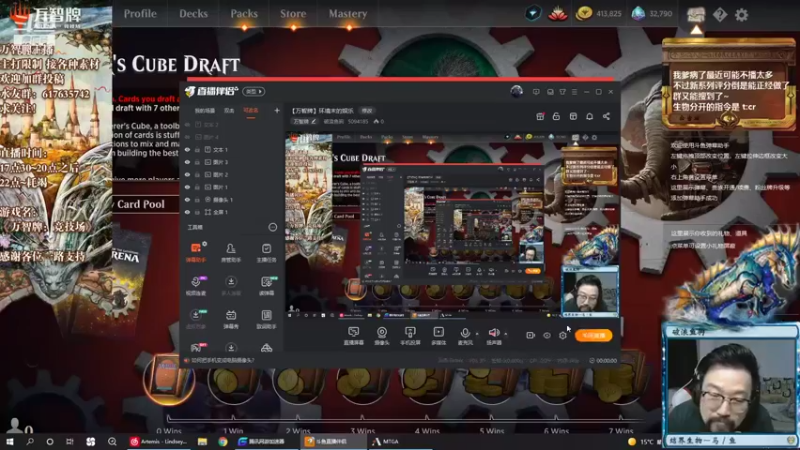Toggle preview eye icon in bottom toolbar
The height and width of the screenshot is (450, 800).
click(547, 335)
